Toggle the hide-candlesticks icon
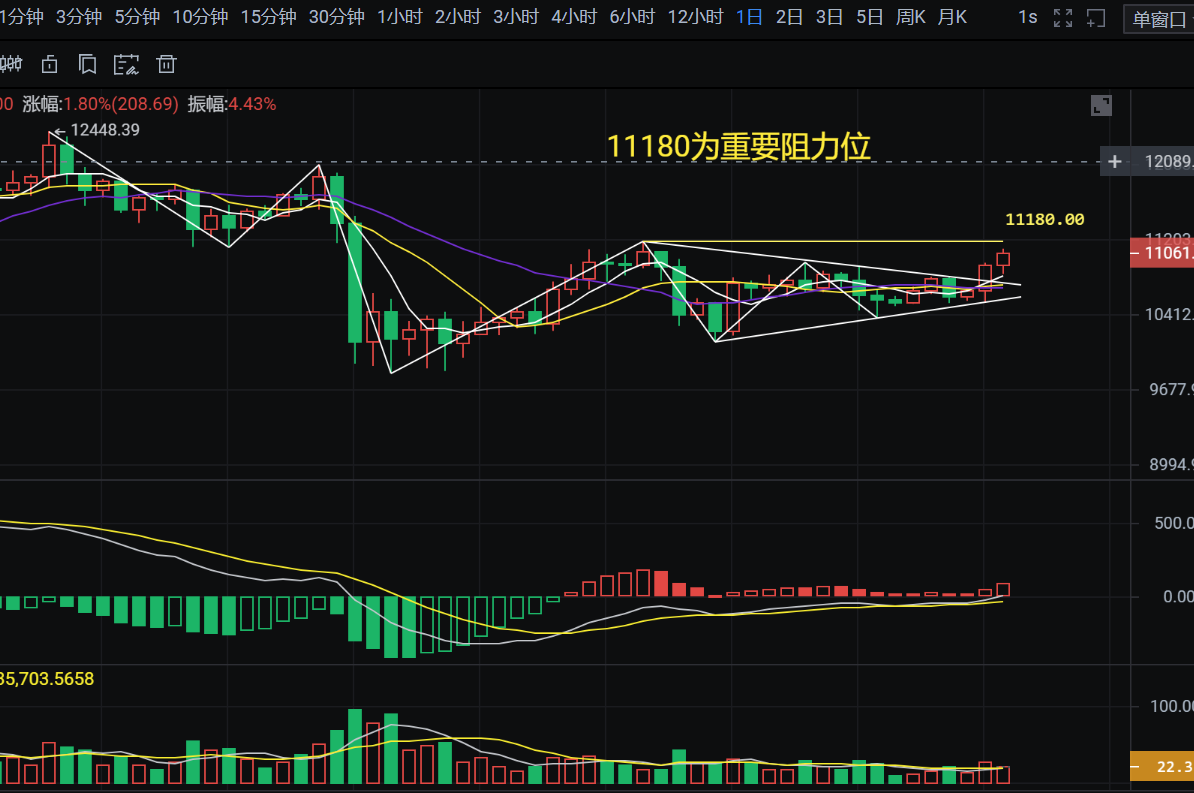This screenshot has height=793, width=1194. tap(11, 65)
